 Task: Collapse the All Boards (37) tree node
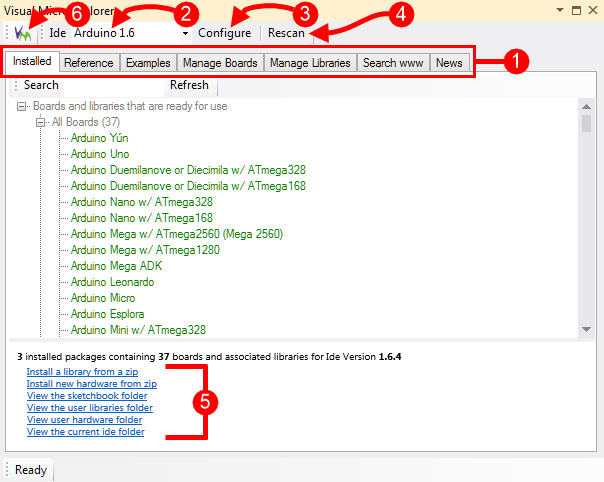41,122
